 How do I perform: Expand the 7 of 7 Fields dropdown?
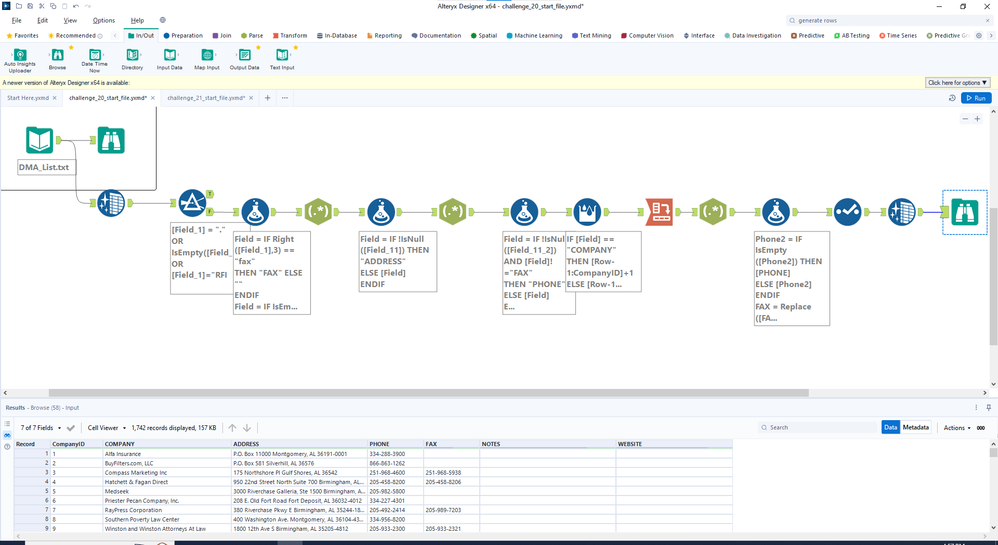point(40,427)
